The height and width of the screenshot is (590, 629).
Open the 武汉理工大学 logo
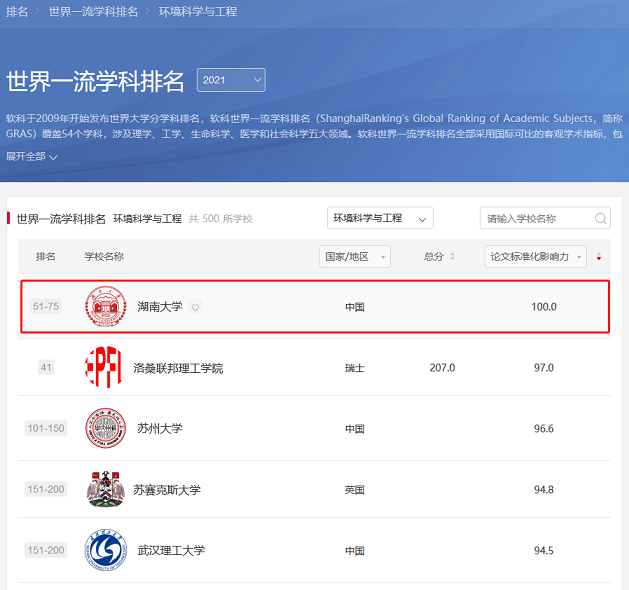pos(106,550)
